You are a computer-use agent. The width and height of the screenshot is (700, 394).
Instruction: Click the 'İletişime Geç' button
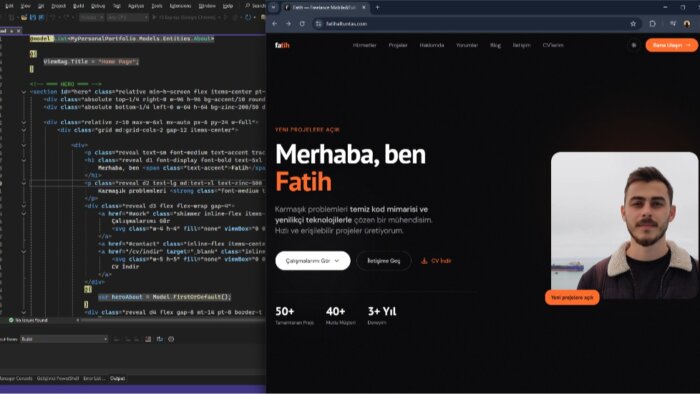[383, 261]
